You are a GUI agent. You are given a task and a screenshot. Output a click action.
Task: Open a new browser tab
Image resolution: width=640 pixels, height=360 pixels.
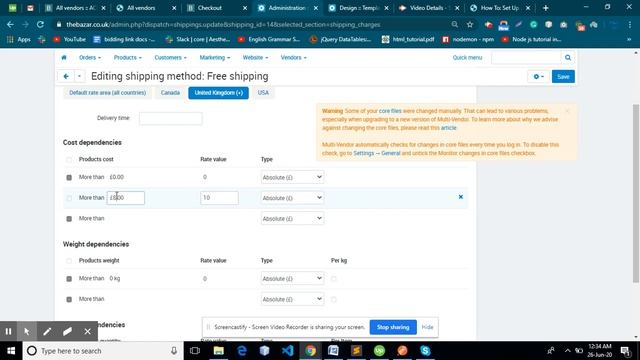(x=546, y=8)
